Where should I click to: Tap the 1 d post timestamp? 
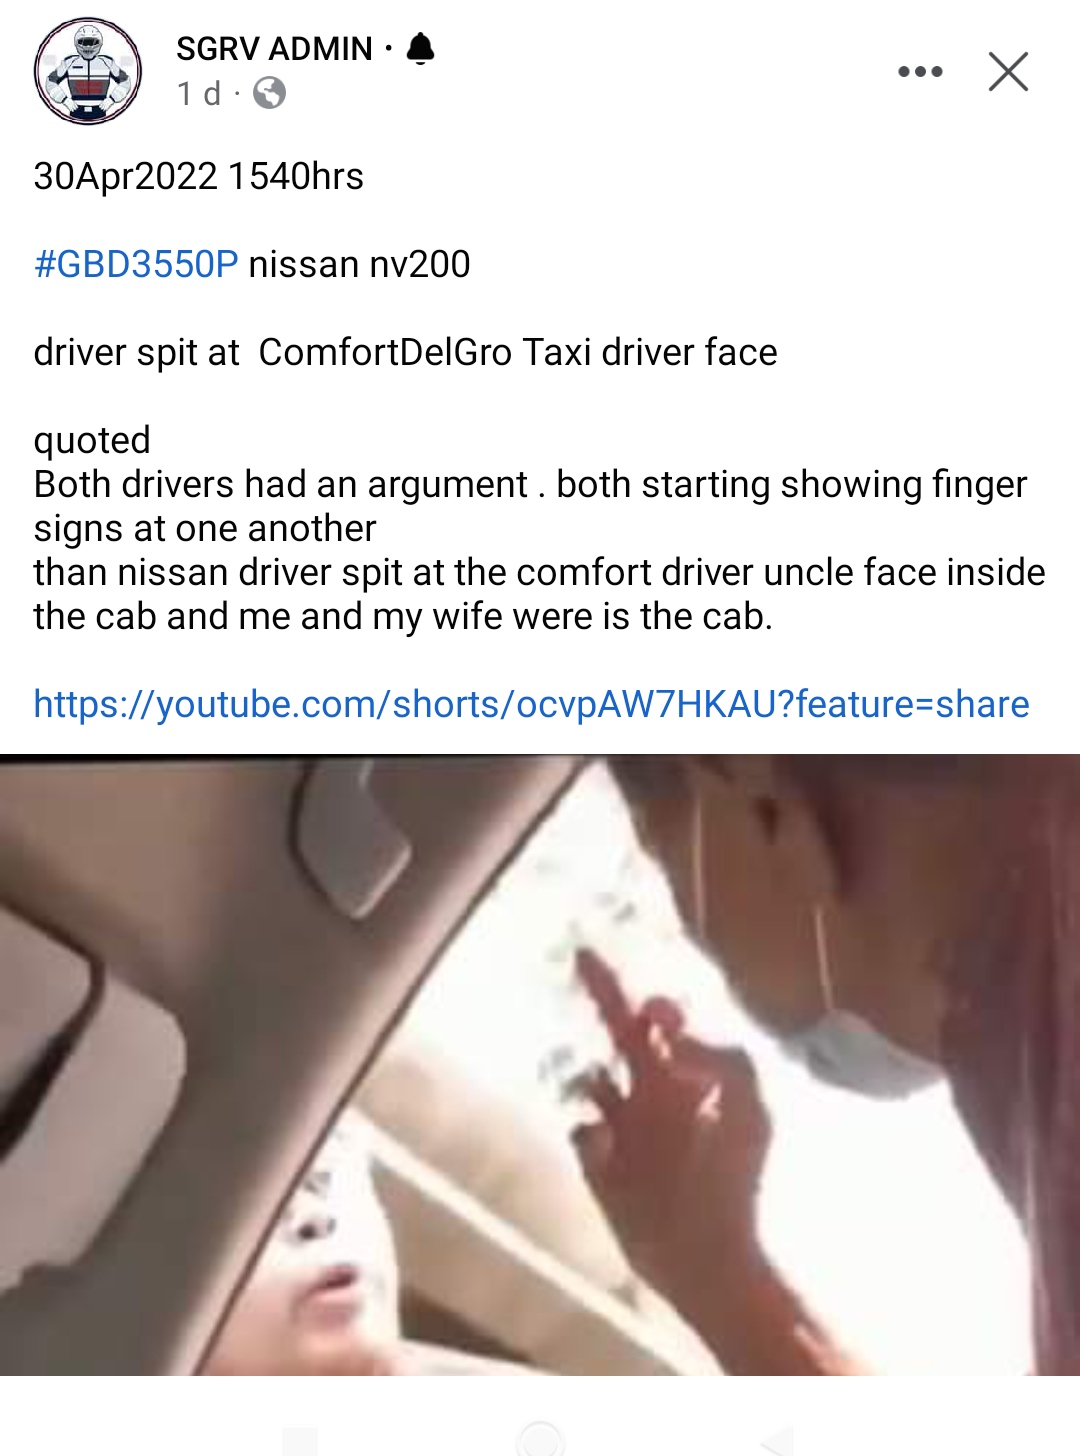tap(198, 94)
